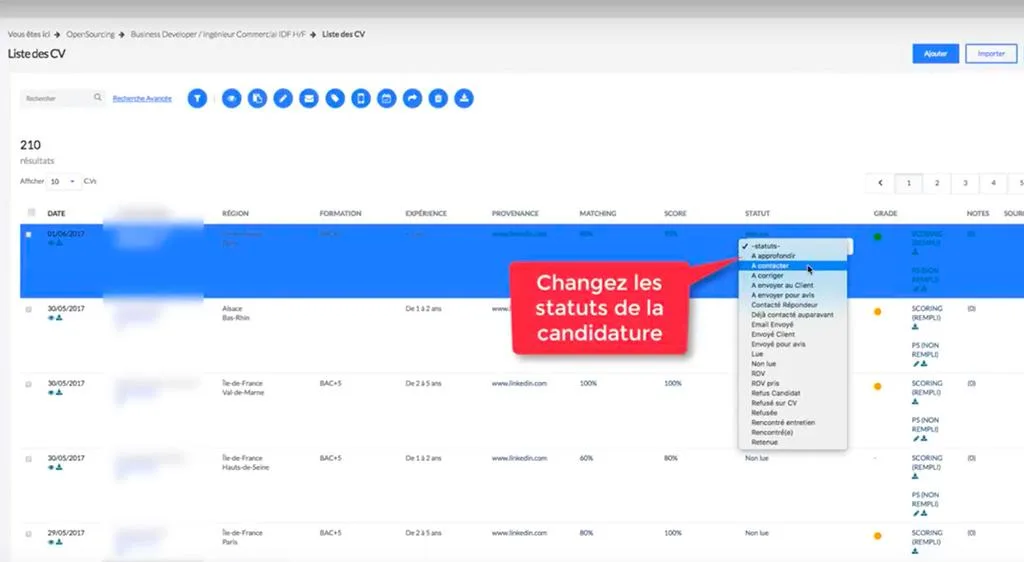Viewport: 1024px width, 562px height.
Task: Choose 'A envoyer au Client' status
Action: coord(793,285)
